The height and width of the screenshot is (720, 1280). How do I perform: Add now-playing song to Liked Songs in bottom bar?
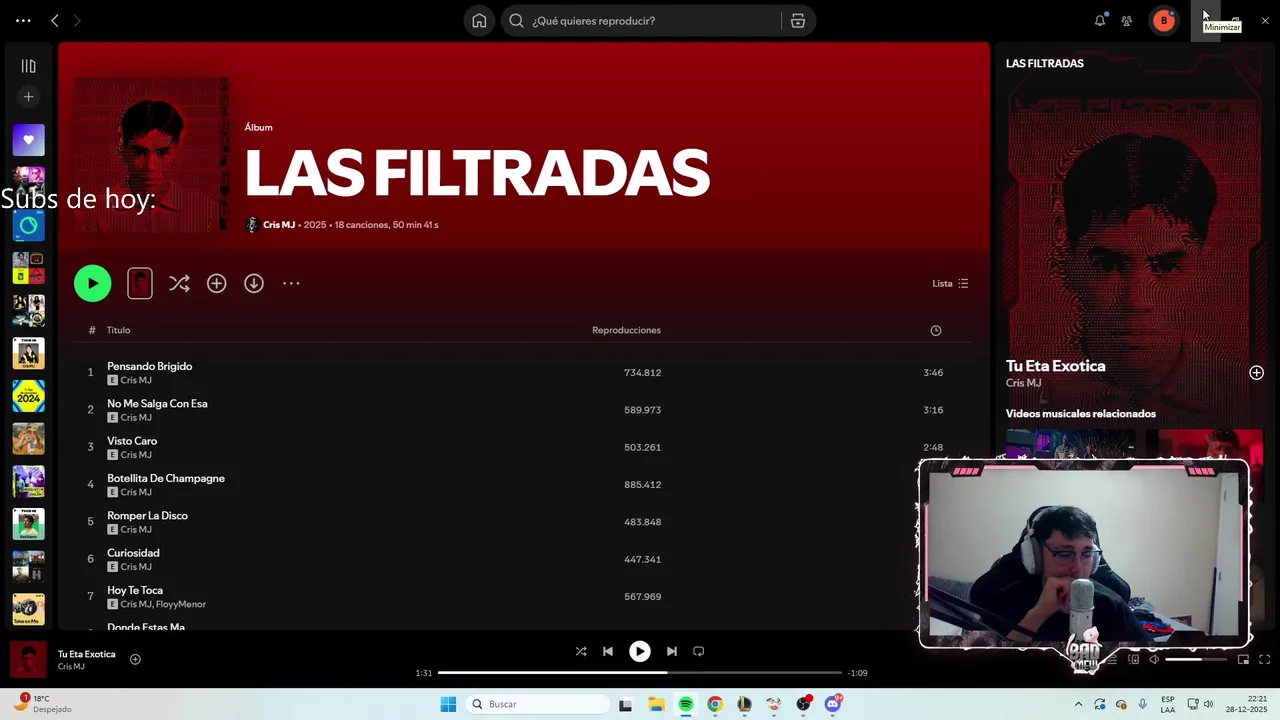[135, 659]
